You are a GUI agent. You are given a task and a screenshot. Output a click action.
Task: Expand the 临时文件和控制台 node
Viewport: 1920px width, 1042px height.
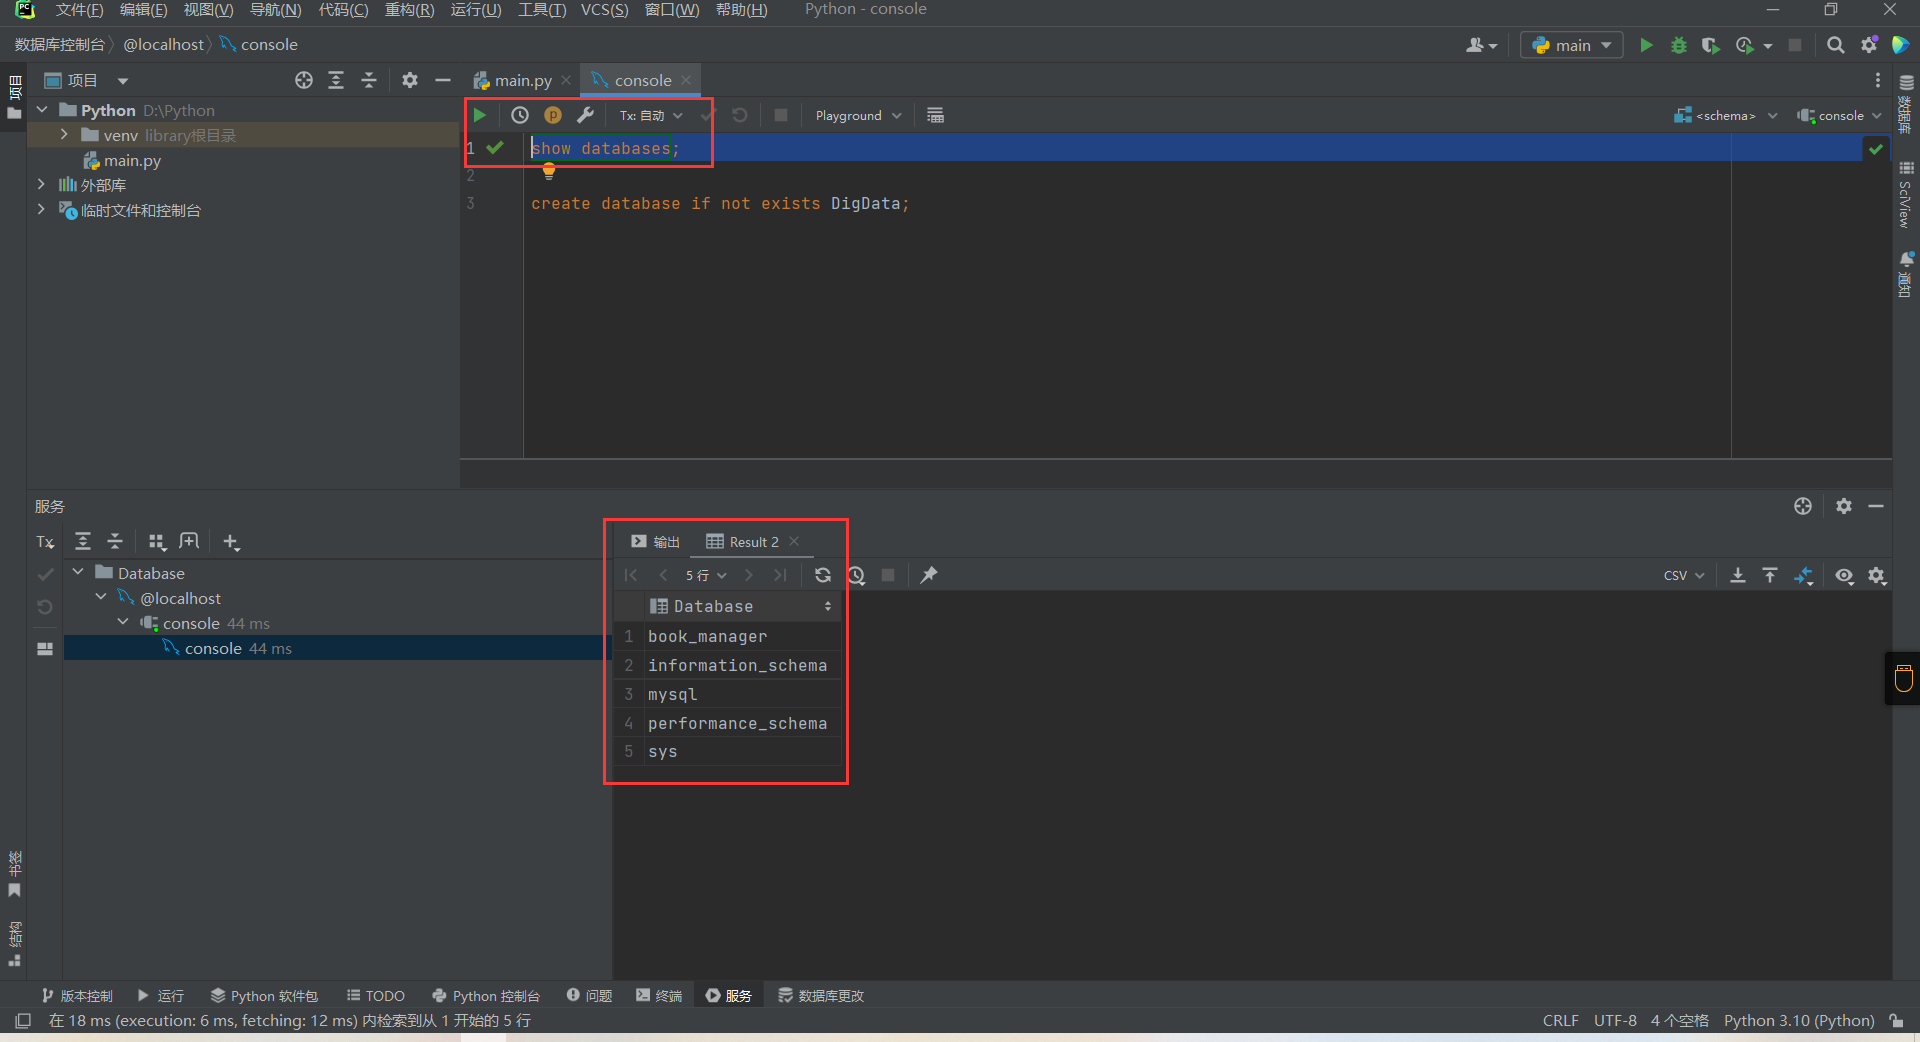tap(41, 209)
